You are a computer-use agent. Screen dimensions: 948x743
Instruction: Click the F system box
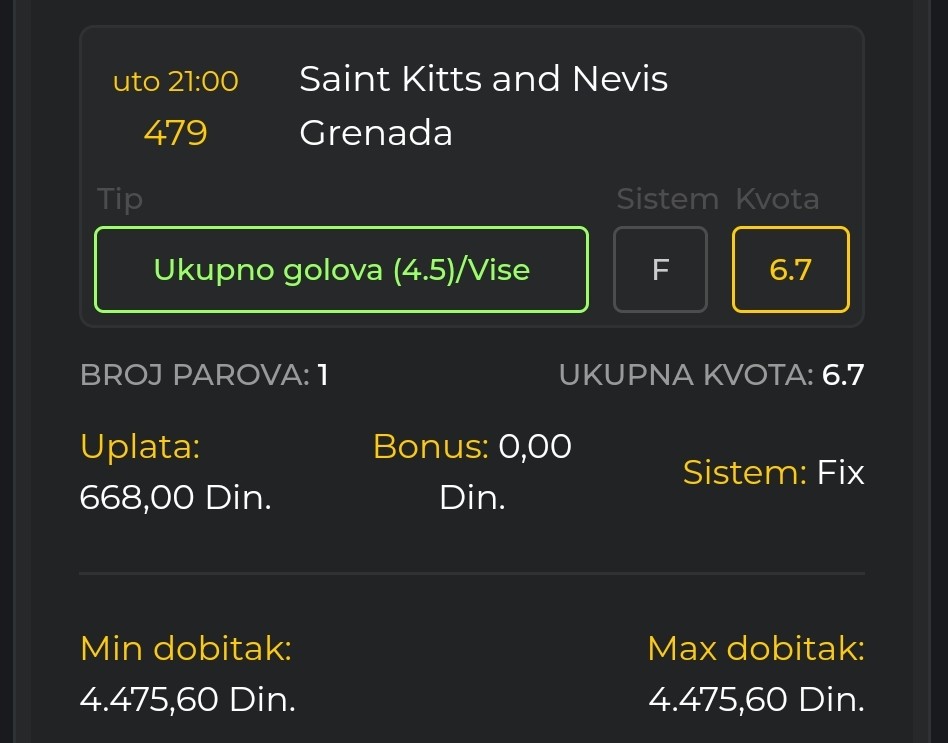(660, 270)
